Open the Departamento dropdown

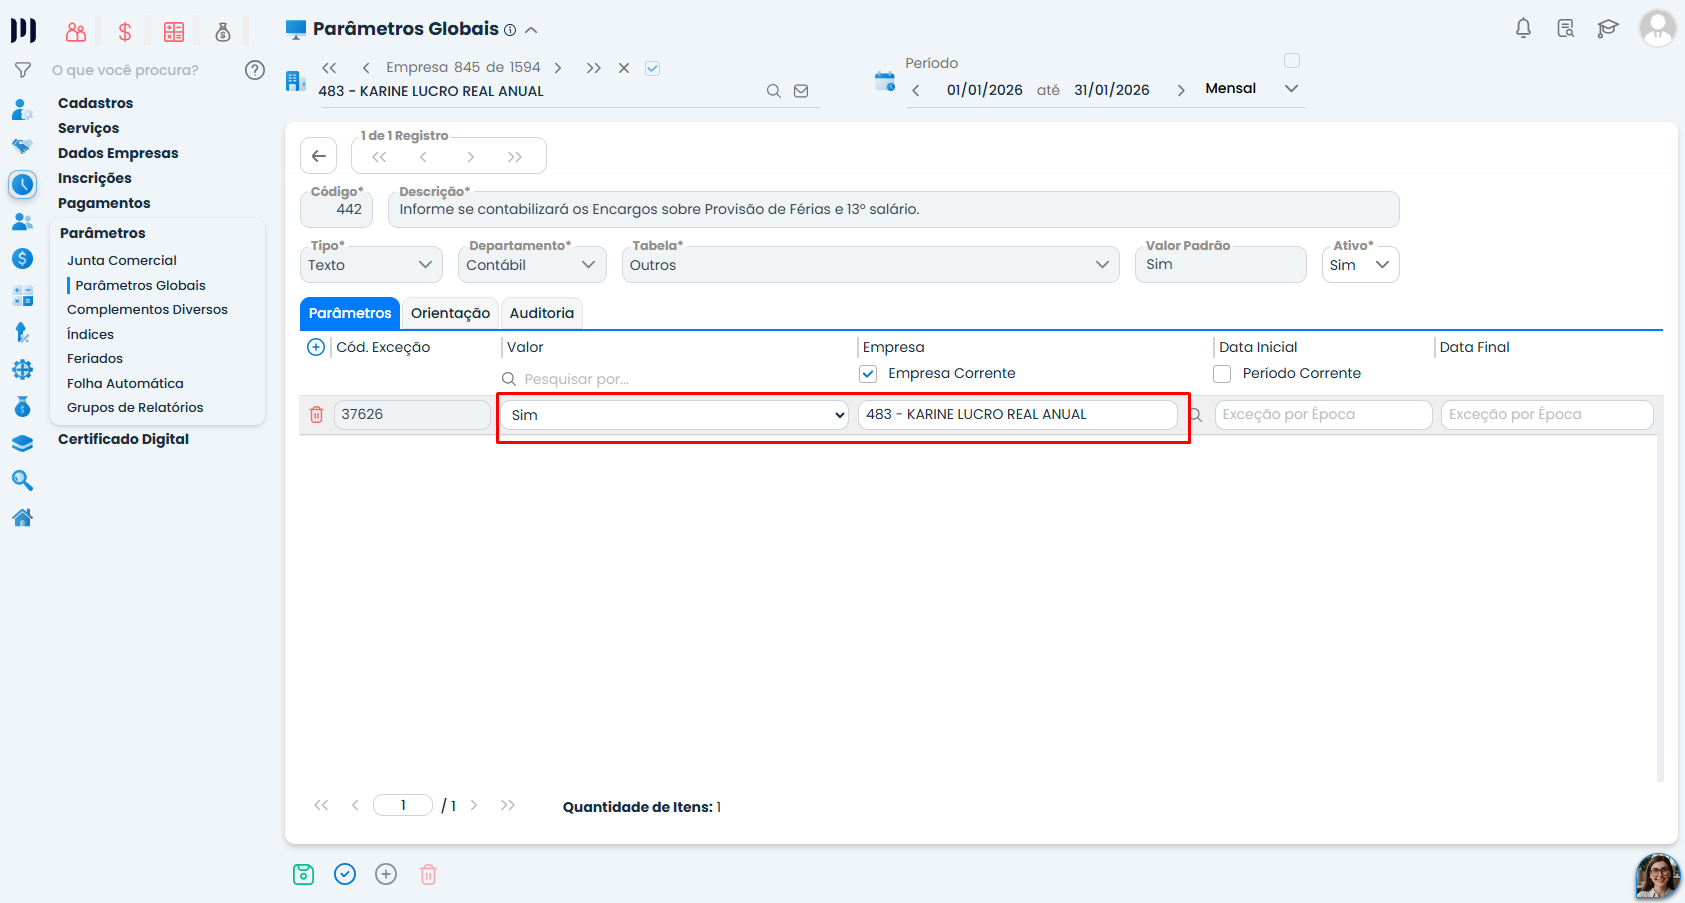click(532, 265)
